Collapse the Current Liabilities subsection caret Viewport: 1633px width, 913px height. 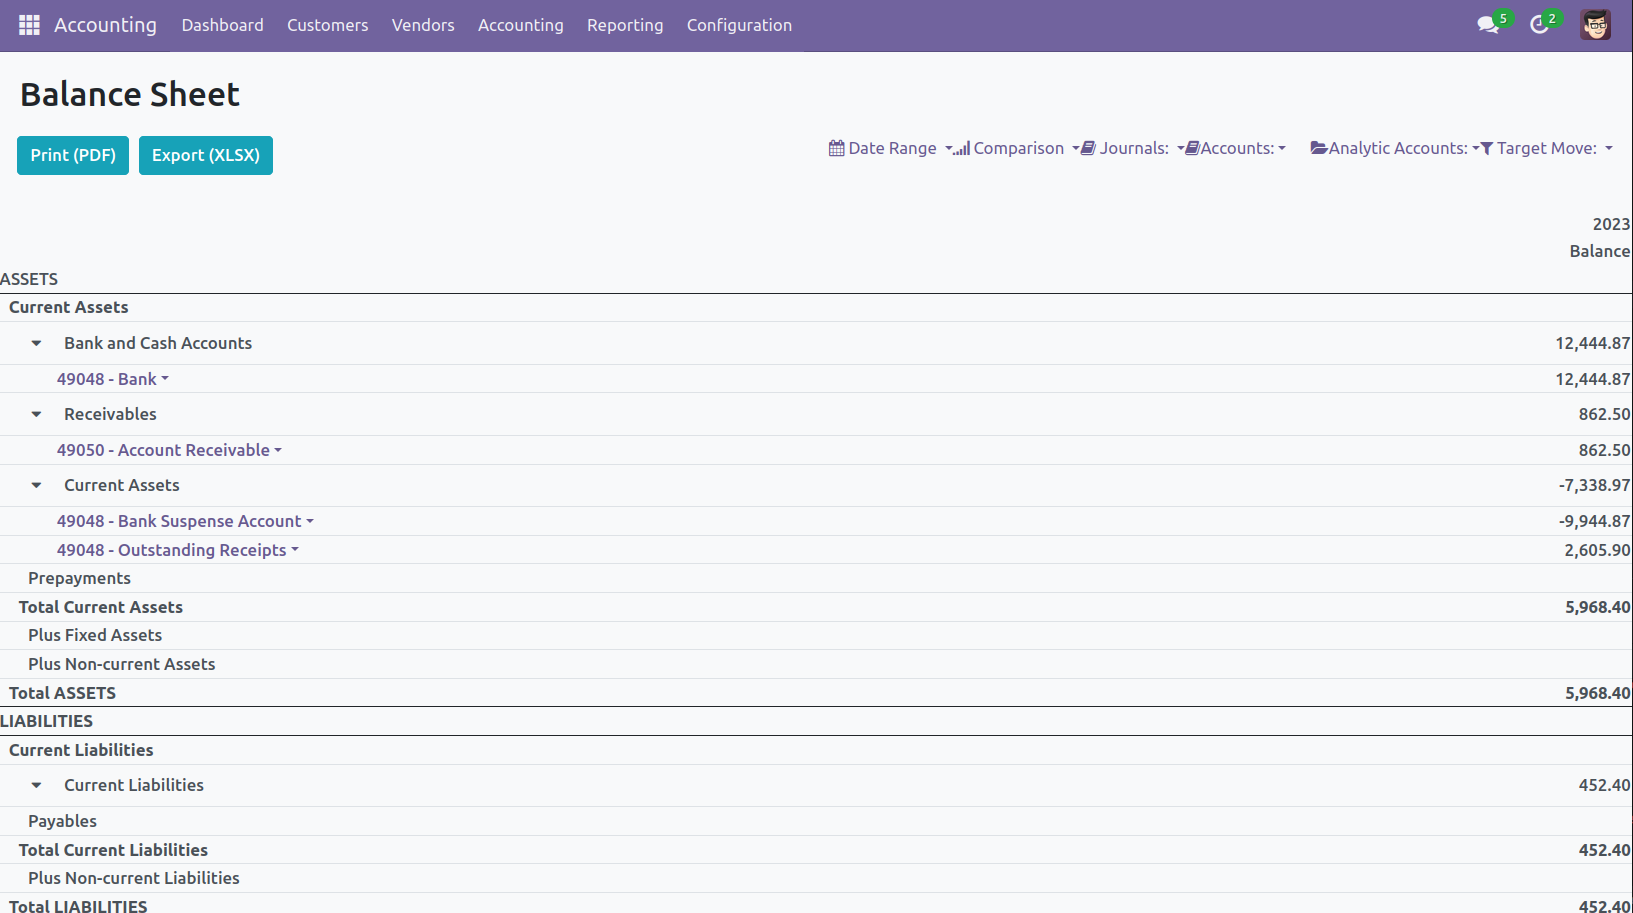(36, 785)
